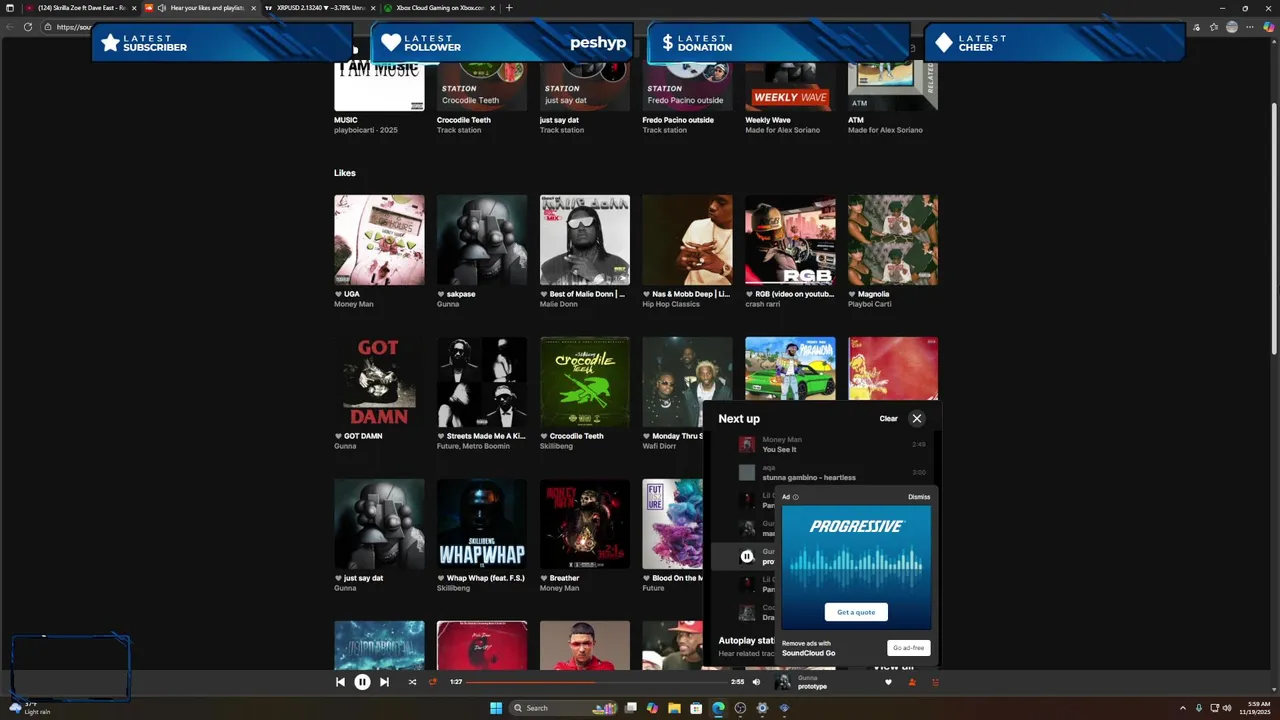Viewport: 1280px width, 720px height.
Task: Skip to the previous track in player
Action: tap(340, 682)
